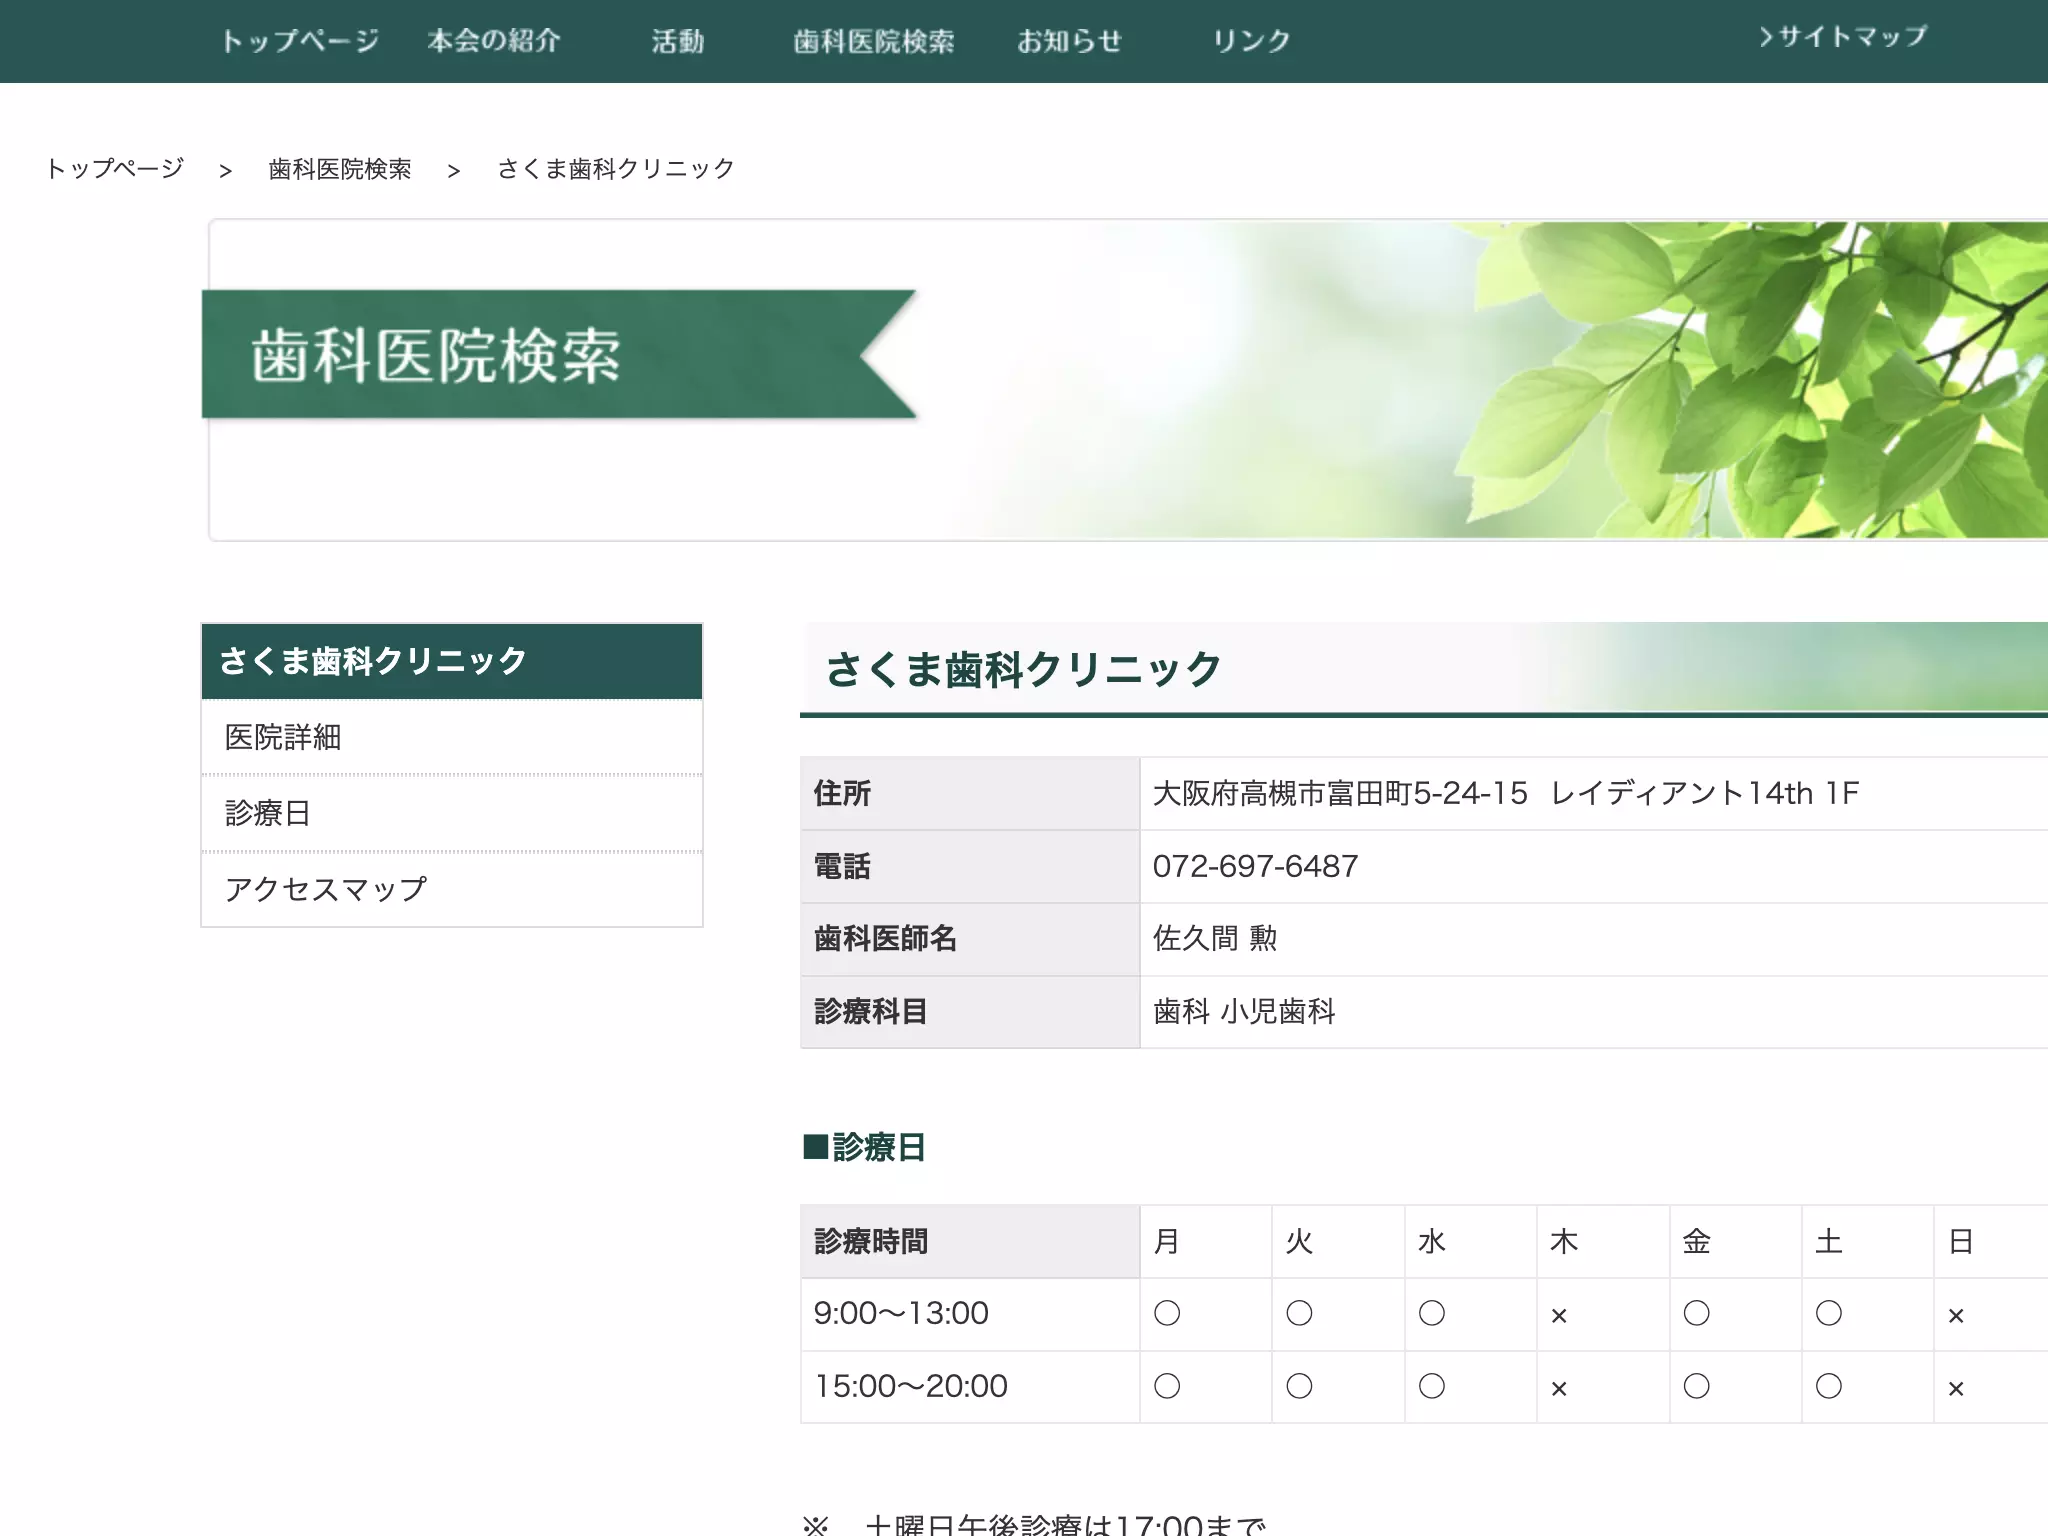The image size is (2048, 1536).
Task: Click the 9:00～13:00 time slot cell
Action: pos(970,1314)
